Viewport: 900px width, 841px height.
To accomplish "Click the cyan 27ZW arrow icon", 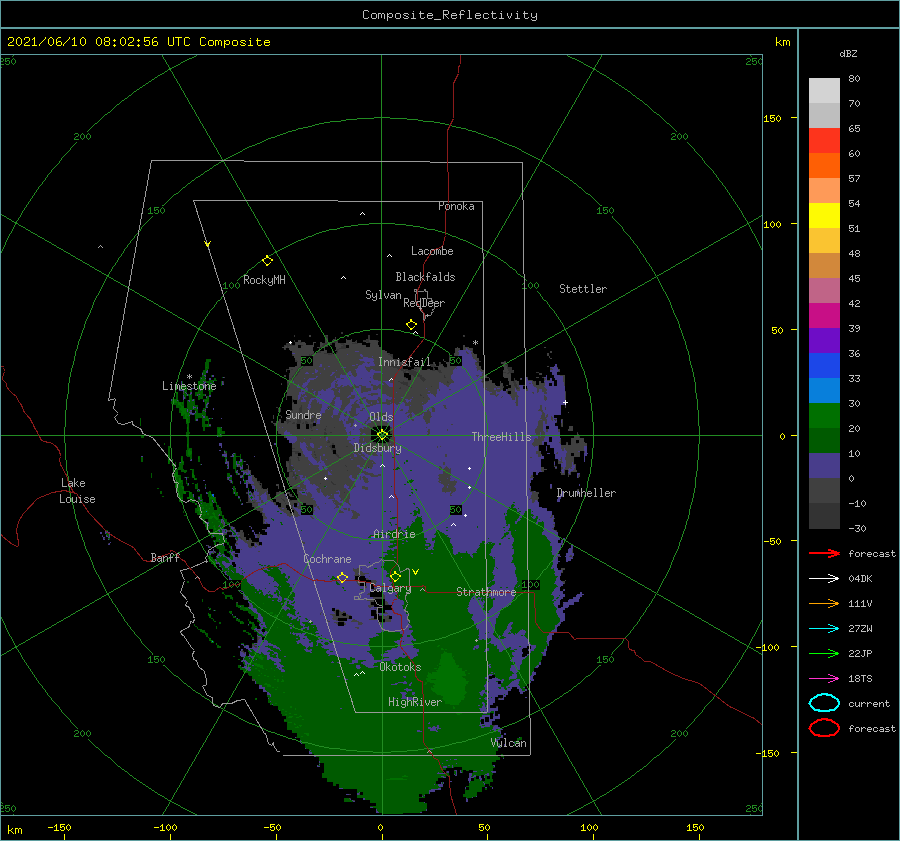I will point(824,629).
